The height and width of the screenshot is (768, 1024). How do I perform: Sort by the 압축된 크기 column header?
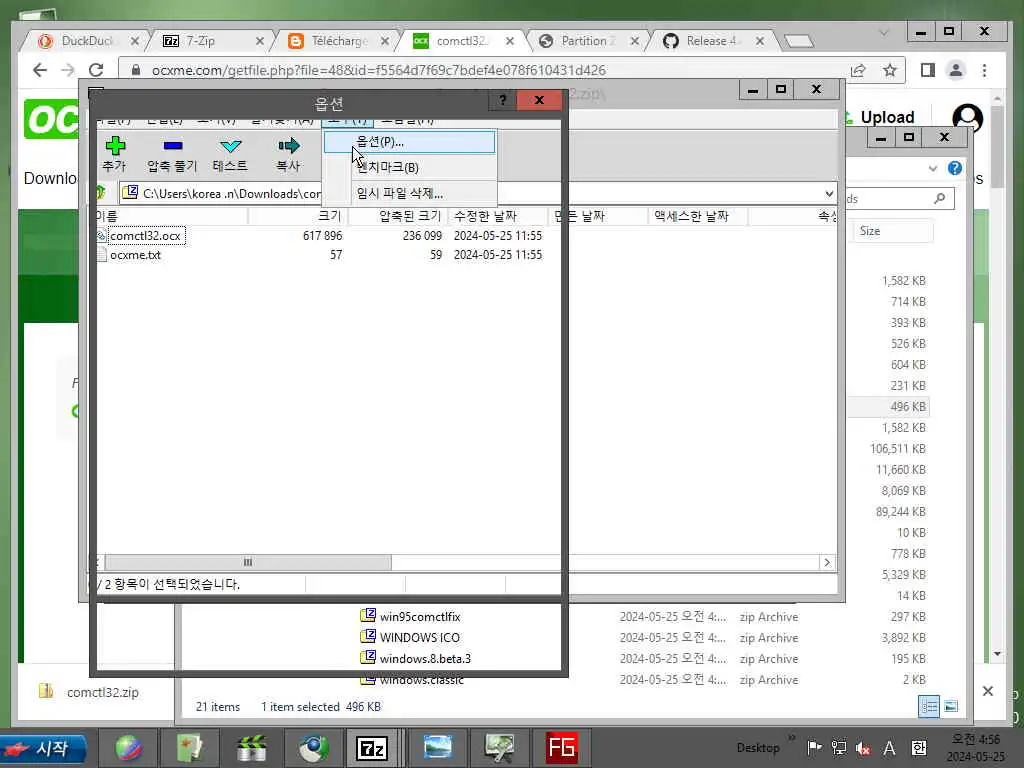click(398, 216)
